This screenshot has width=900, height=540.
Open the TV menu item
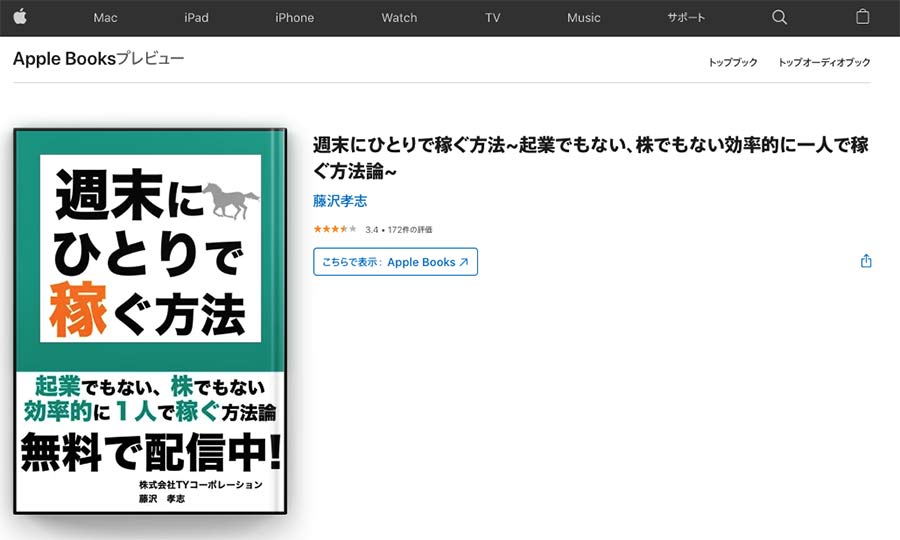492,18
